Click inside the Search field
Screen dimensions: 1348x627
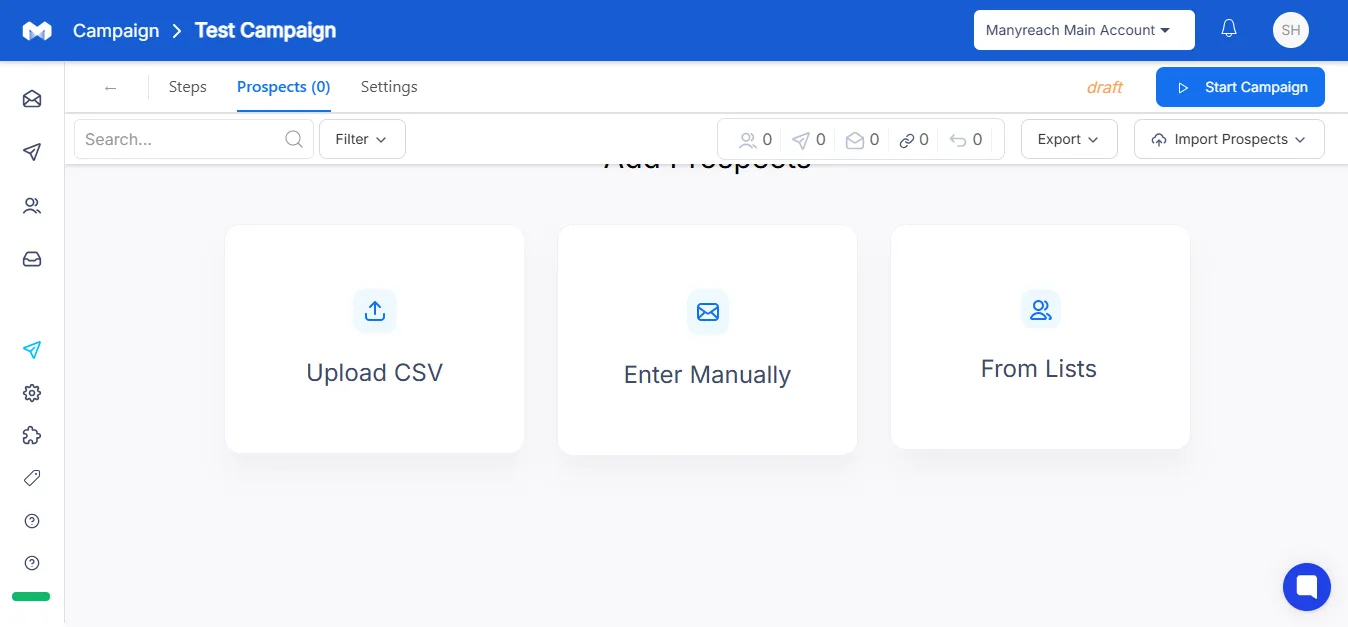[180, 139]
